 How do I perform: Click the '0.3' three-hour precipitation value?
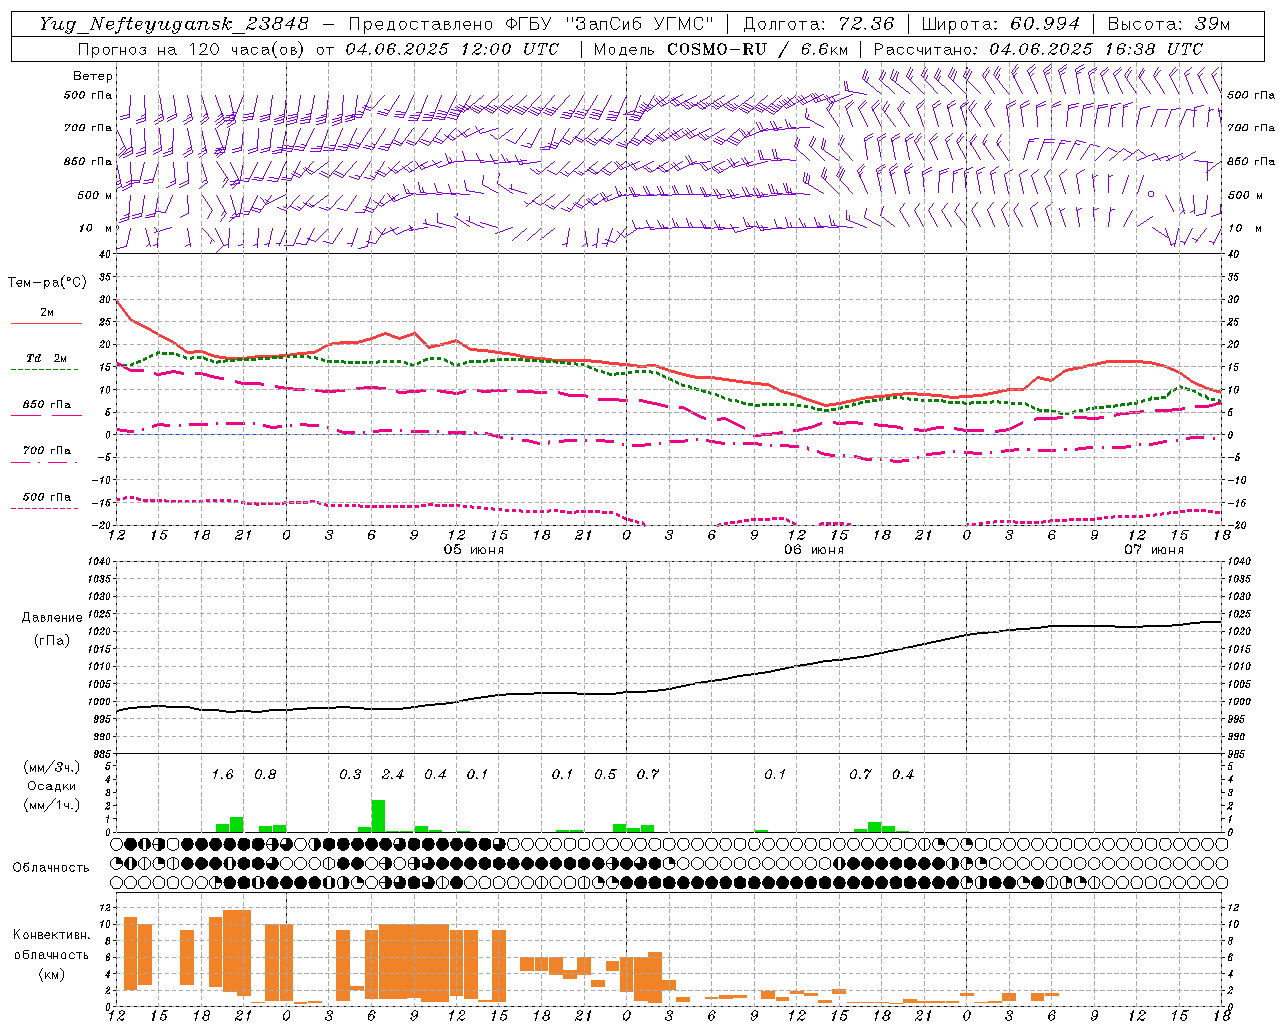point(350,775)
